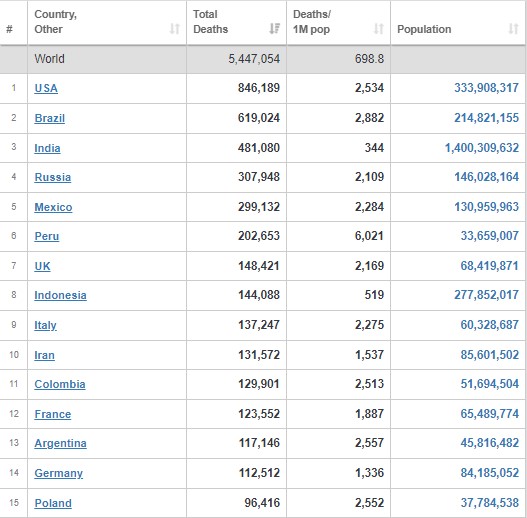
Task: Open the Colombia country link
Action: pos(60,384)
